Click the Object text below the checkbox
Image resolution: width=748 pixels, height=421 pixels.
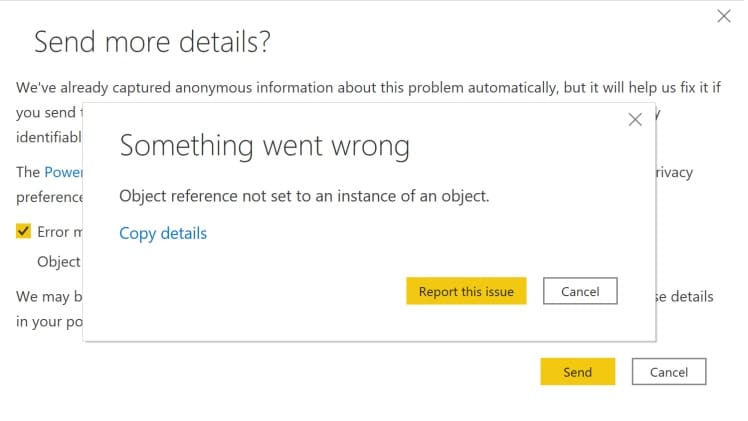[x=58, y=261]
